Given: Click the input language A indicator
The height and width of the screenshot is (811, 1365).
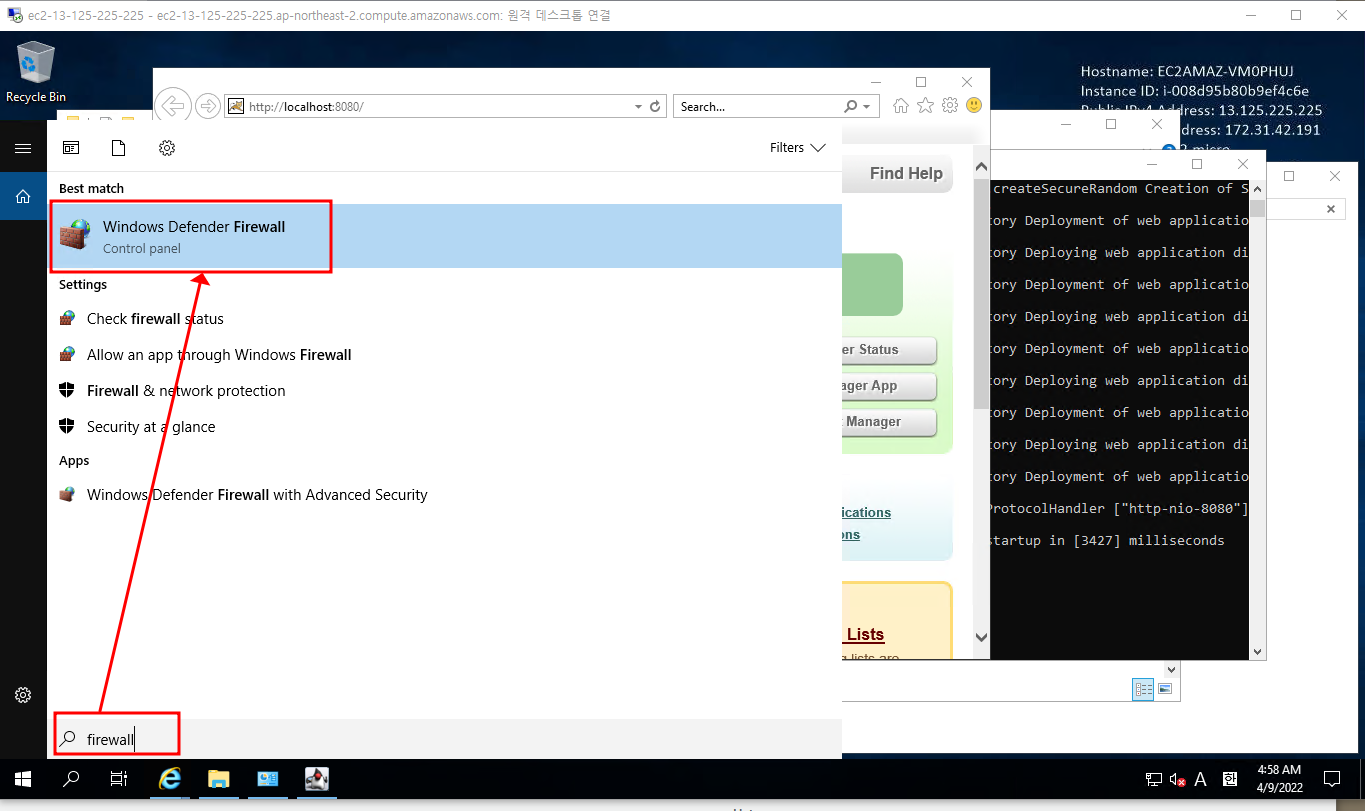Looking at the screenshot, I should [1200, 779].
